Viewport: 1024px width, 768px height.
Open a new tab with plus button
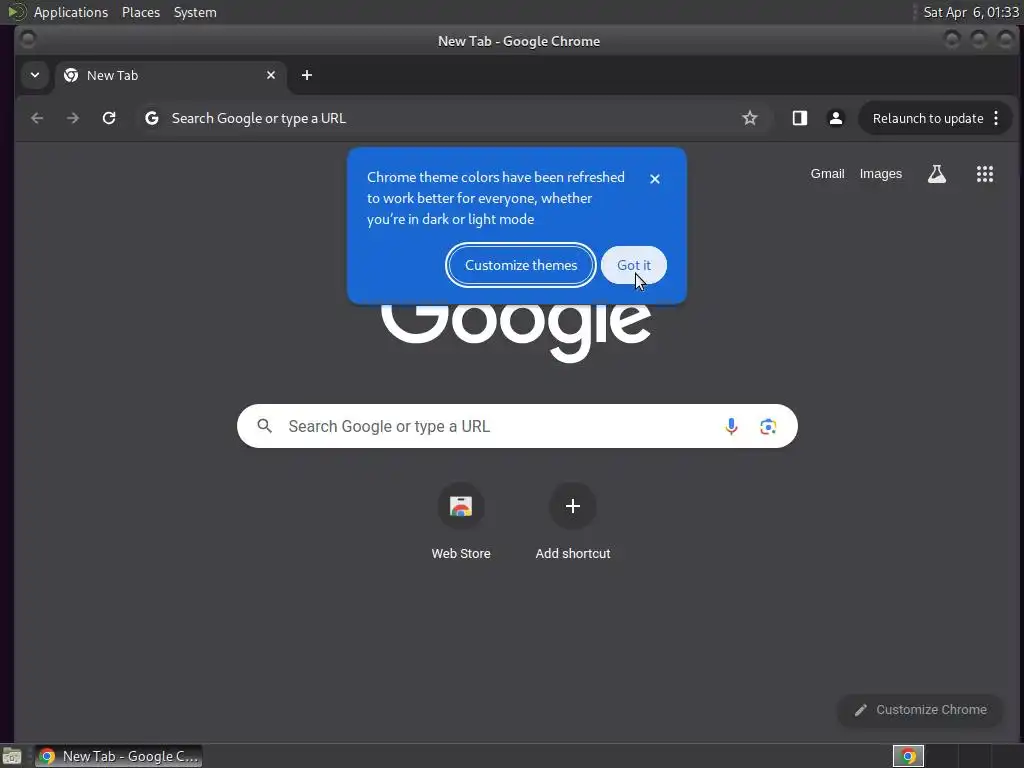click(x=307, y=75)
